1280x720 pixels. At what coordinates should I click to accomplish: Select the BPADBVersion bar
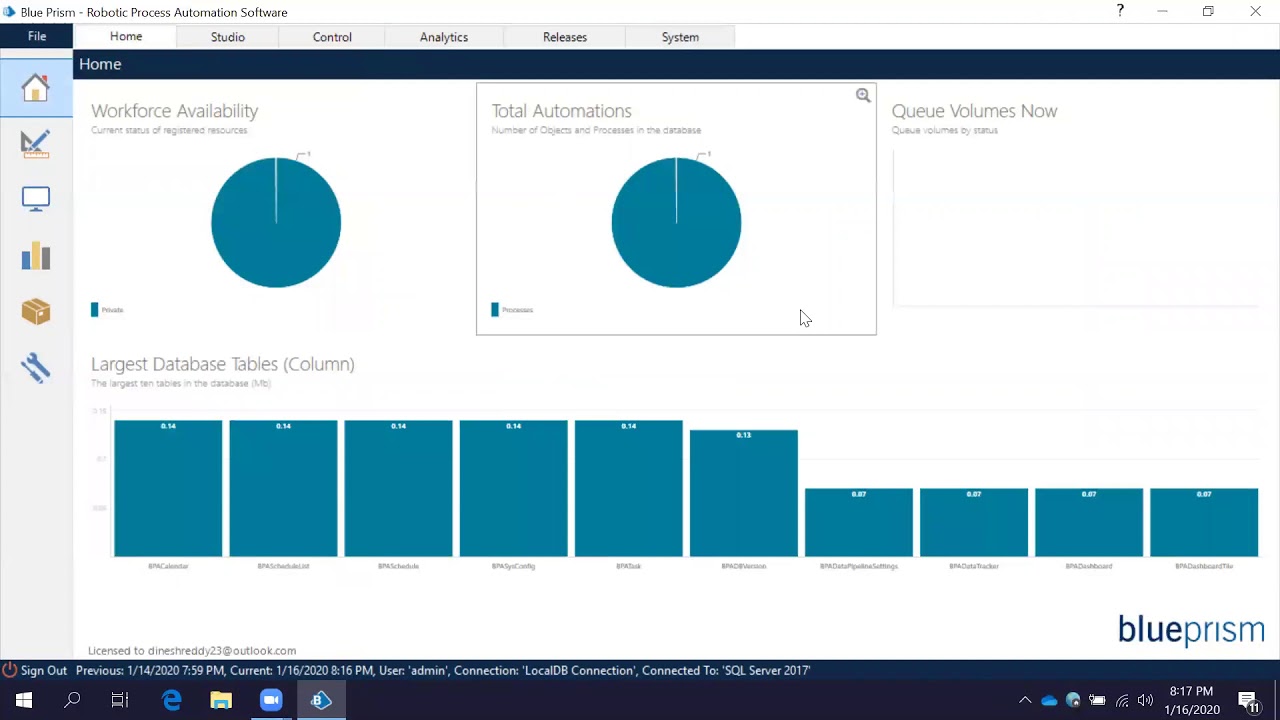743,493
